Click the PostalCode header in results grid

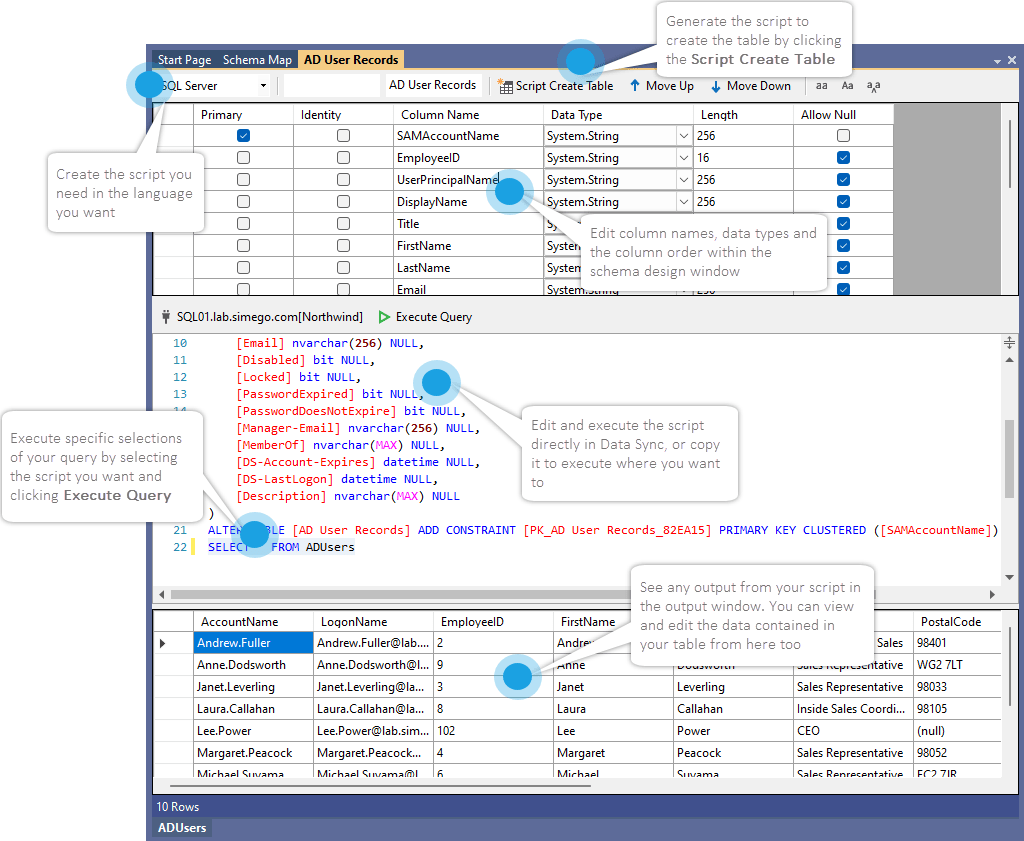[x=956, y=622]
